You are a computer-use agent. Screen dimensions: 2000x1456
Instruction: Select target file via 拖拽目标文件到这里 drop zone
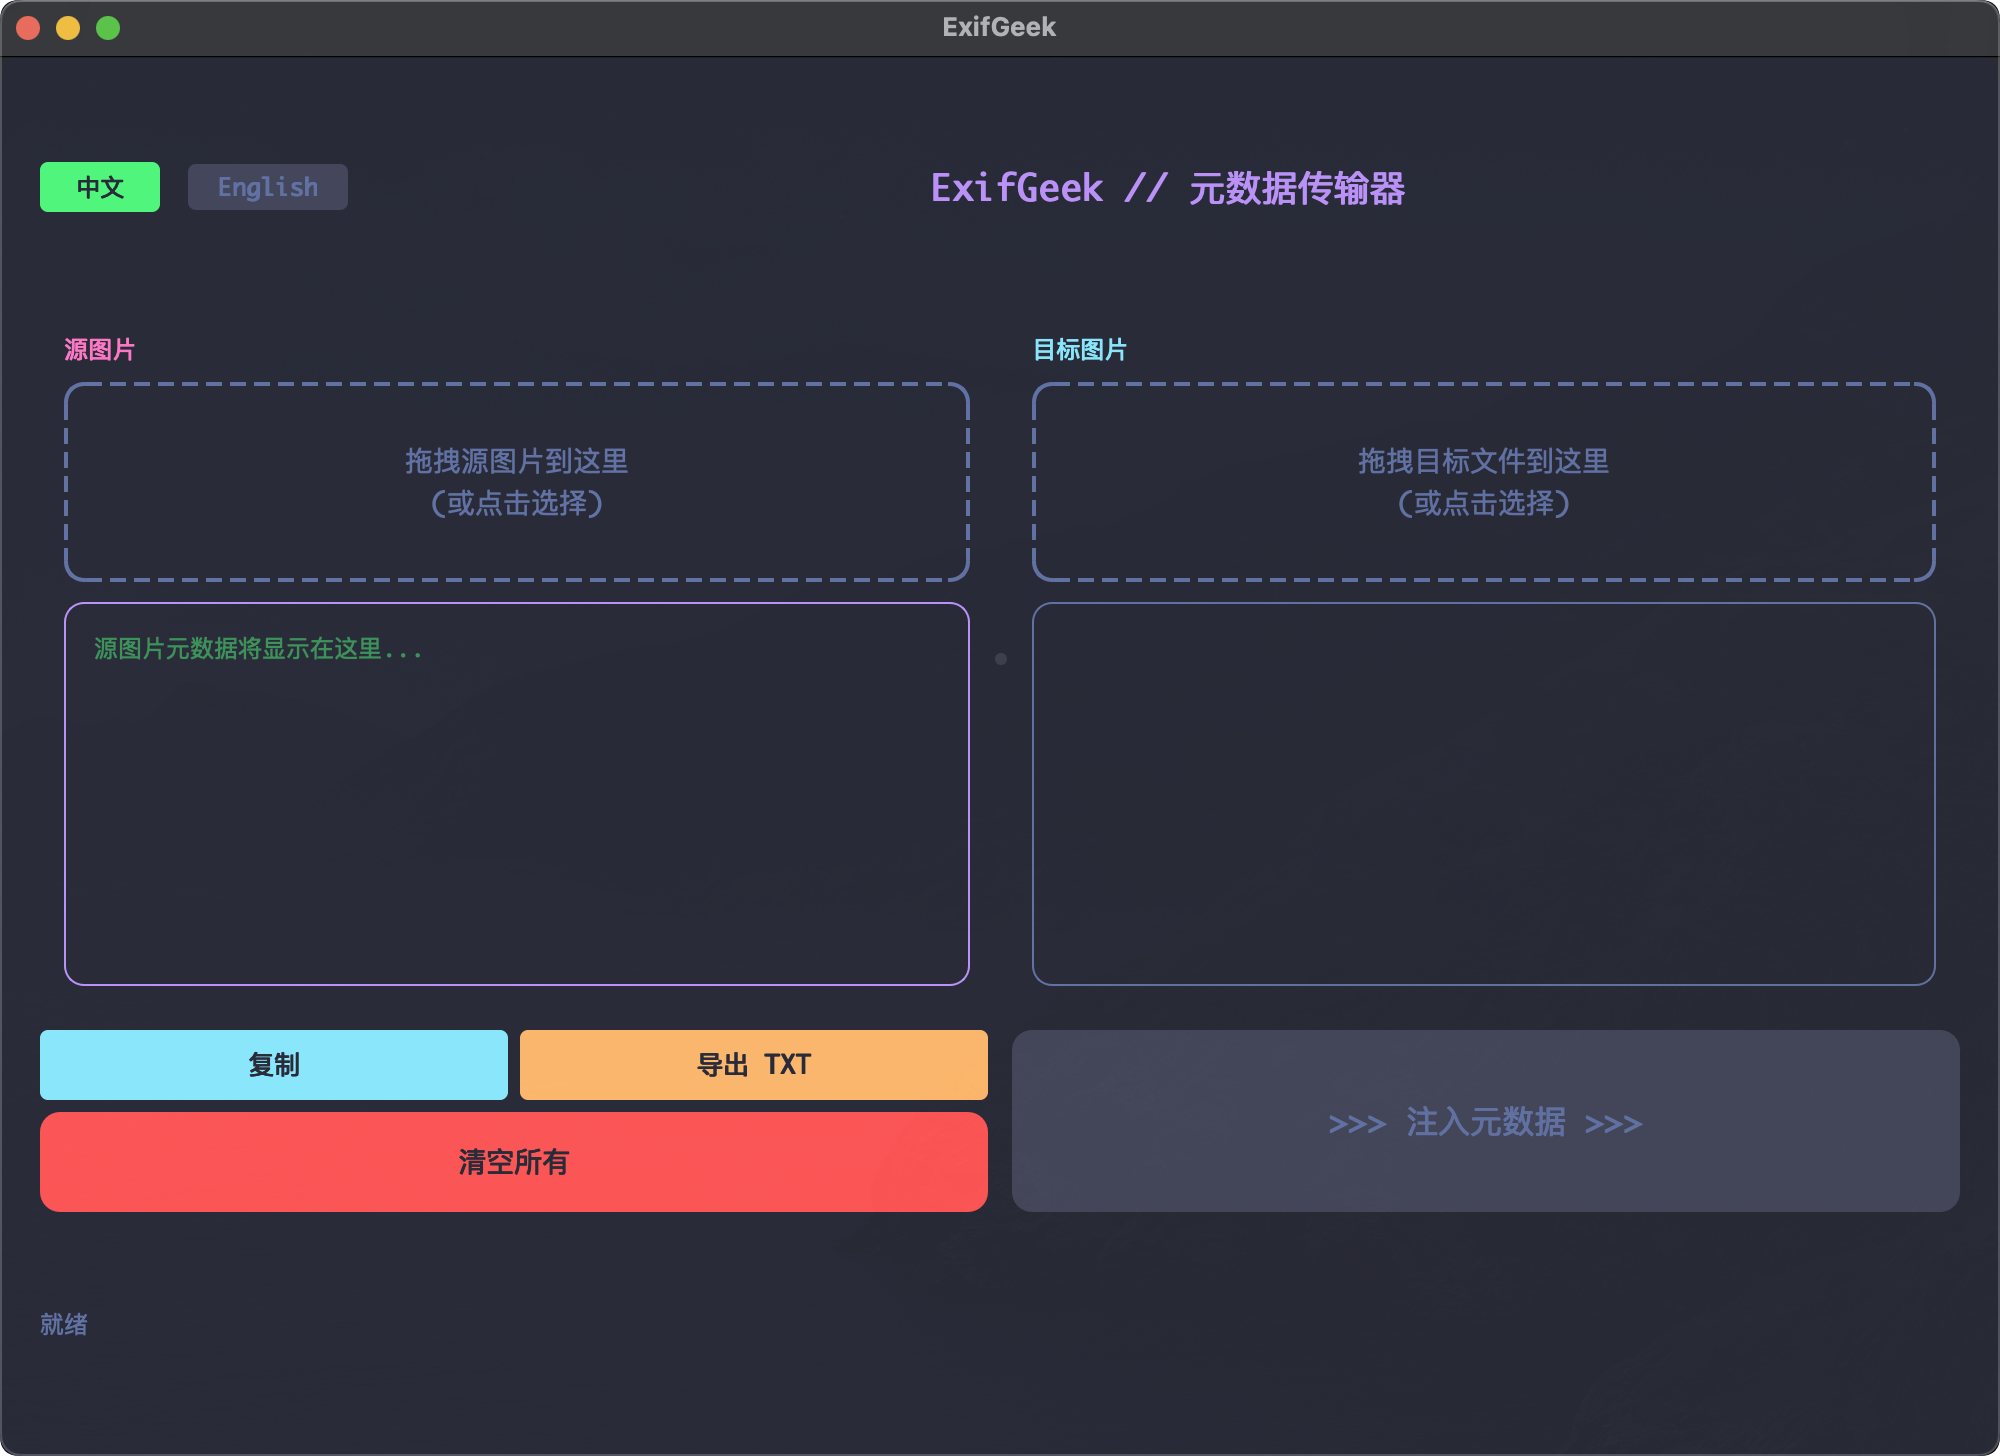[x=1484, y=481]
